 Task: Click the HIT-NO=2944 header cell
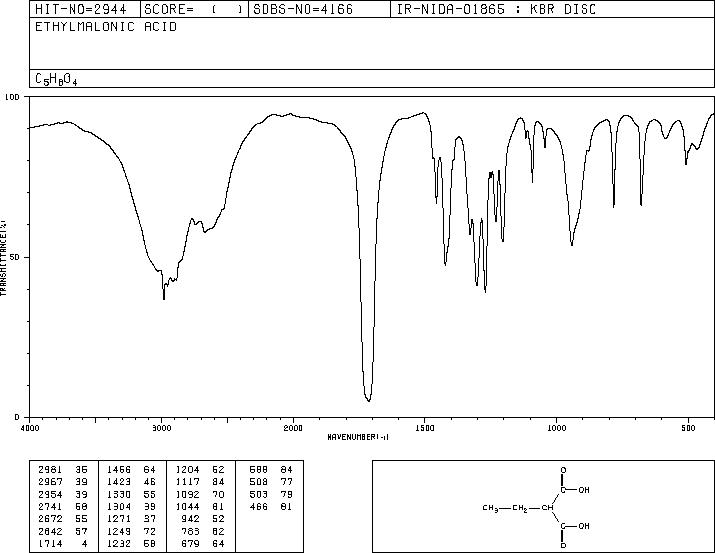click(x=85, y=9)
